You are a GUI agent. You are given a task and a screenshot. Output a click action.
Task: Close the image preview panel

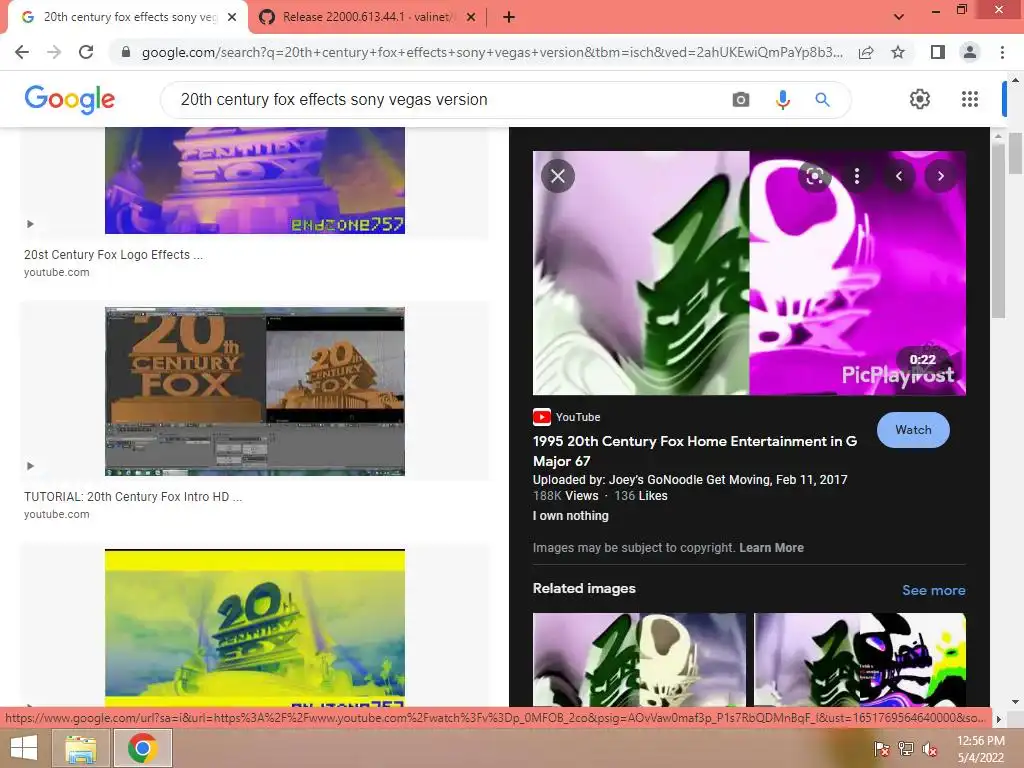click(x=558, y=176)
